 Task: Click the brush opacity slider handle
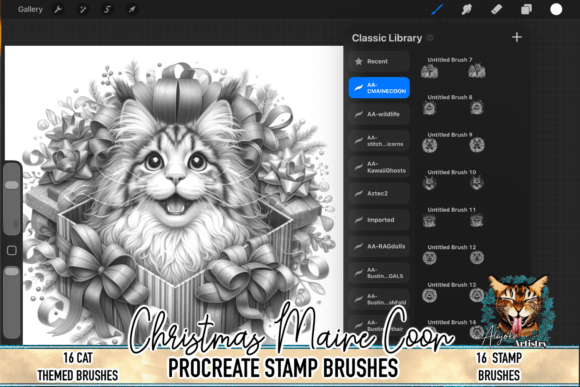pos(12,272)
